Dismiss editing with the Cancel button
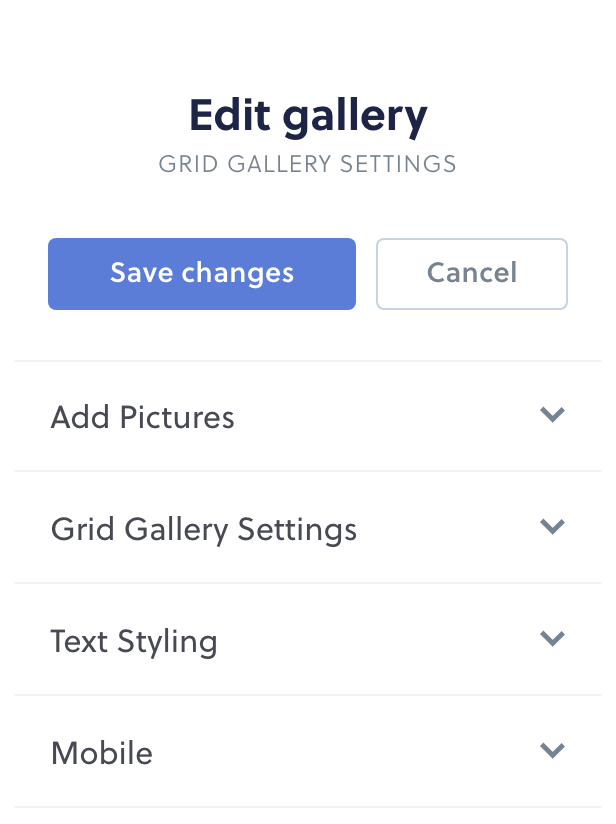 coord(471,273)
